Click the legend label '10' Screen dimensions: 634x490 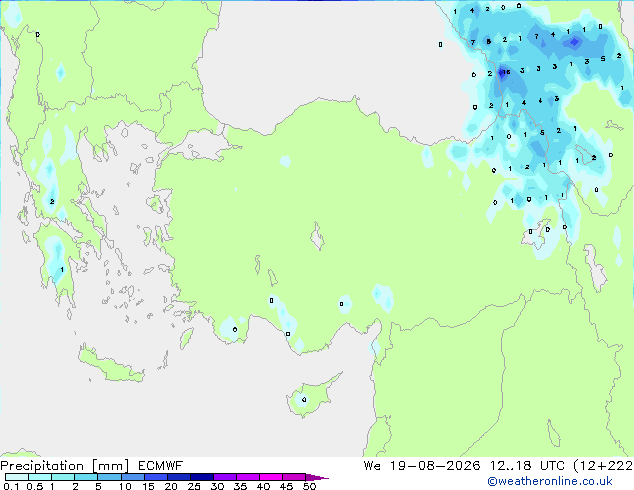click(x=125, y=486)
